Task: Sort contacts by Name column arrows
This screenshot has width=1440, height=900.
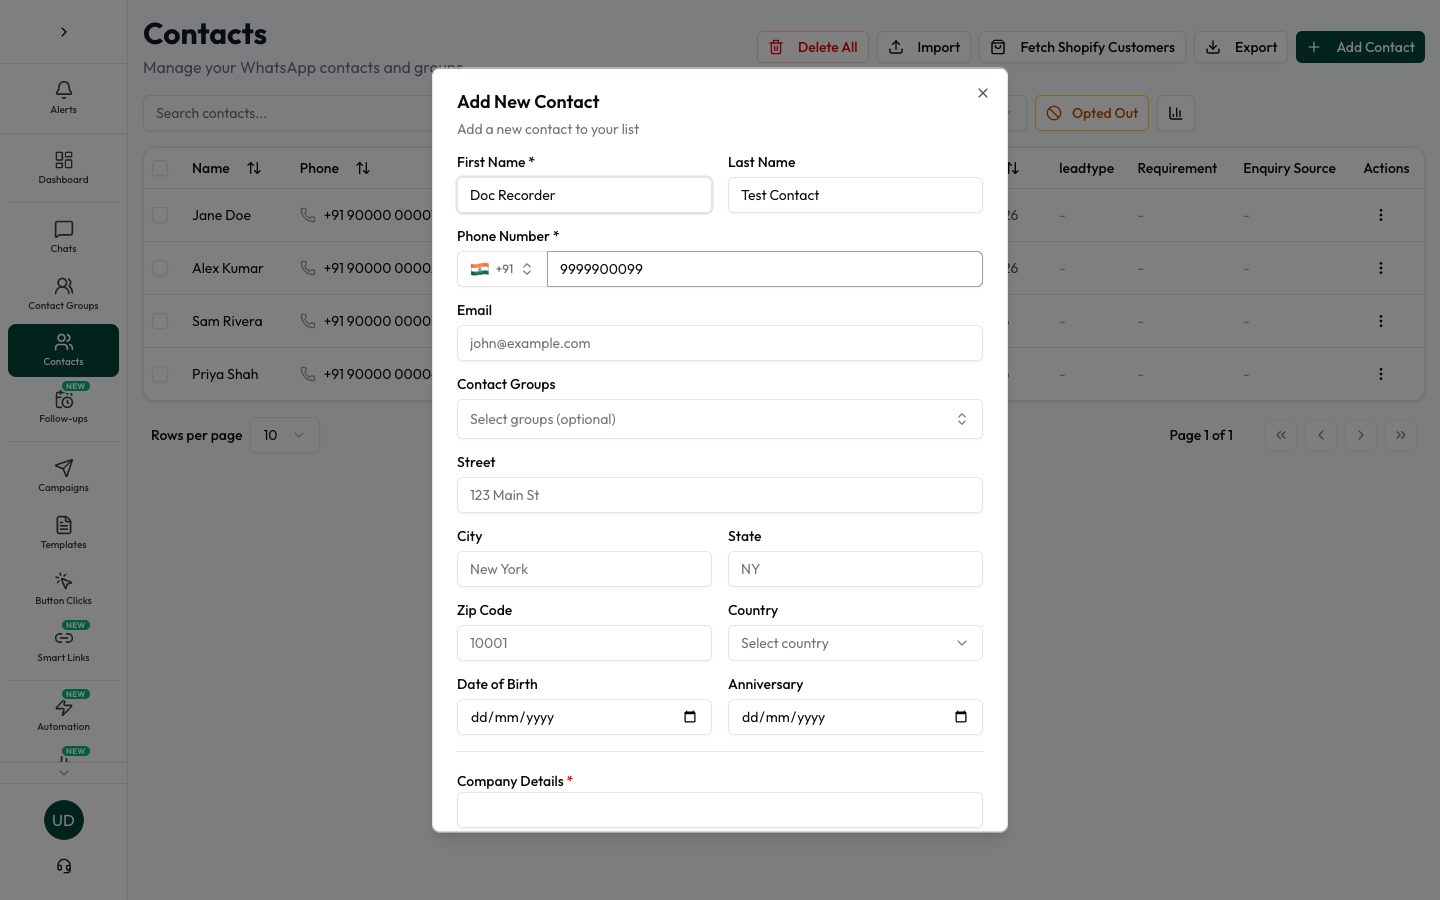Action: 254,168
